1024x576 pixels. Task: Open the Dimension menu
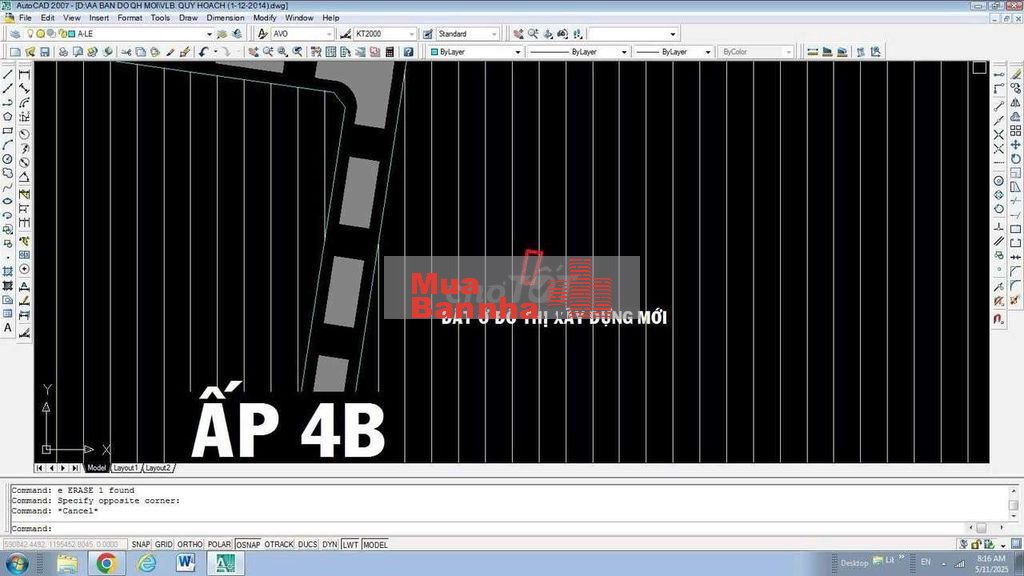[225, 18]
